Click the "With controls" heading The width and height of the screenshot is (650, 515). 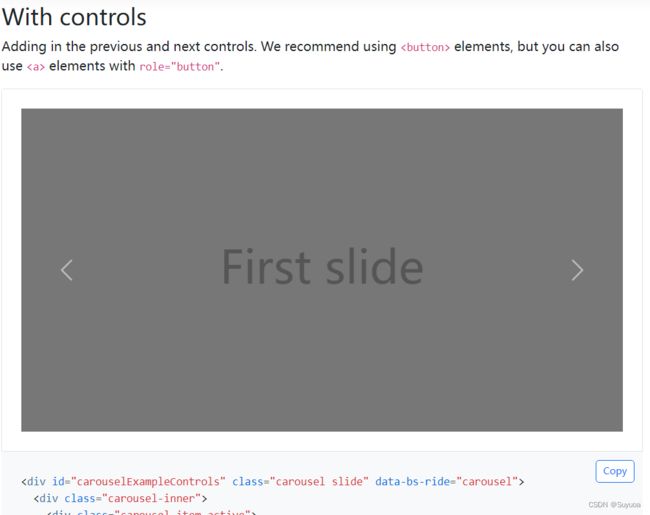74,17
